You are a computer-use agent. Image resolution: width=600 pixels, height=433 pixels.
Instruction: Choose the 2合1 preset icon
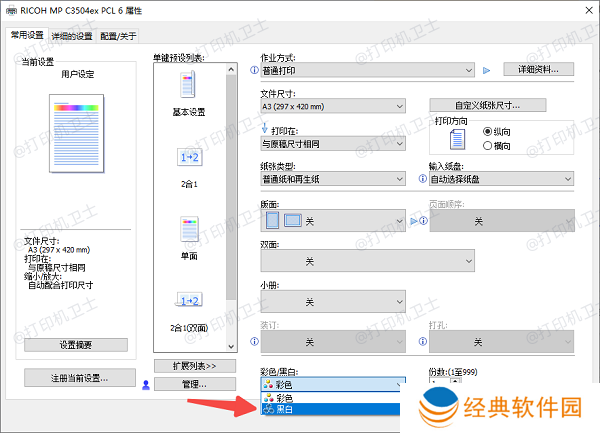click(x=189, y=157)
